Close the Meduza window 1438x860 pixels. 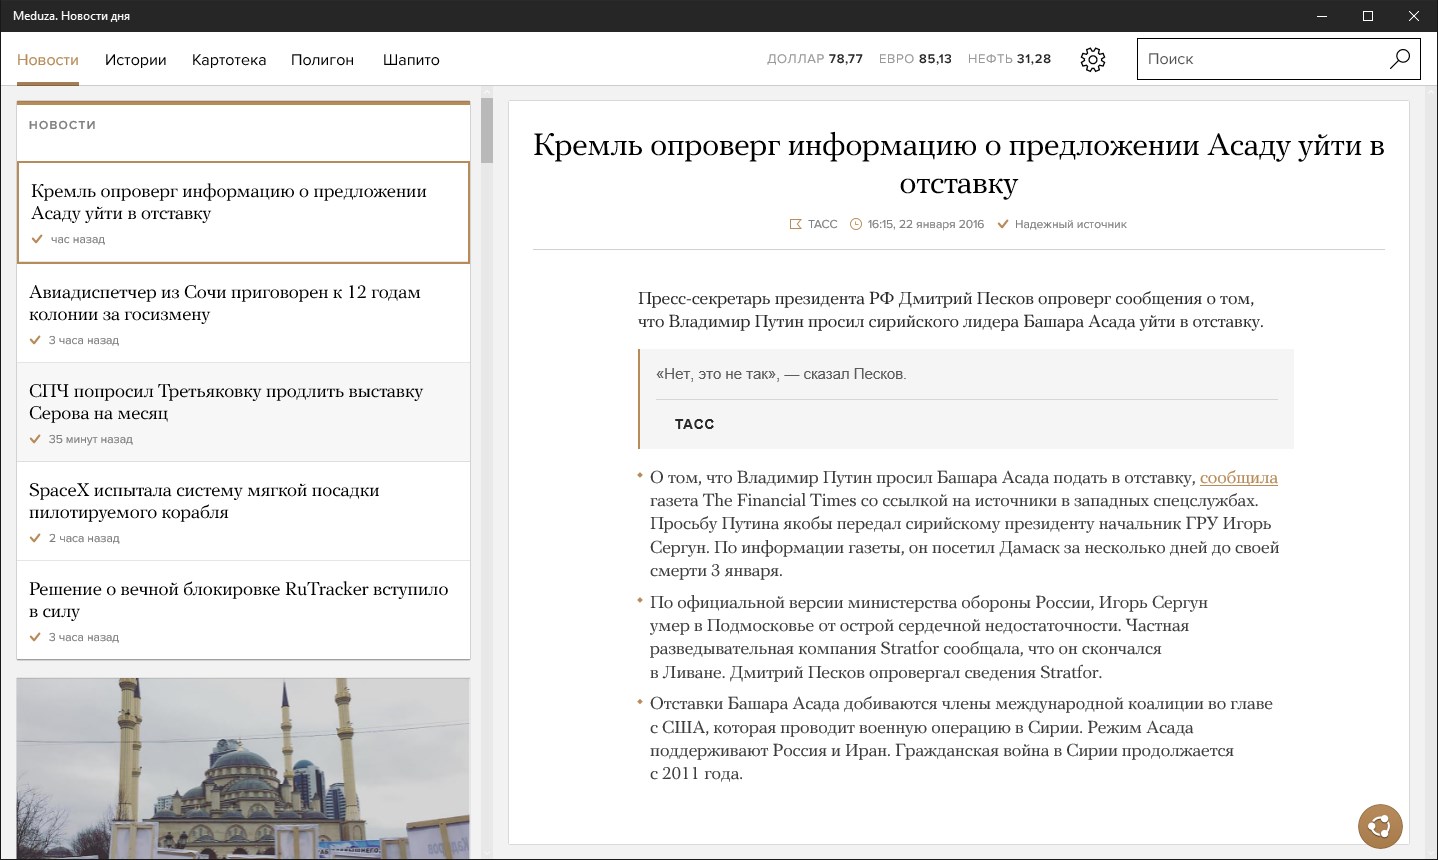point(1414,16)
